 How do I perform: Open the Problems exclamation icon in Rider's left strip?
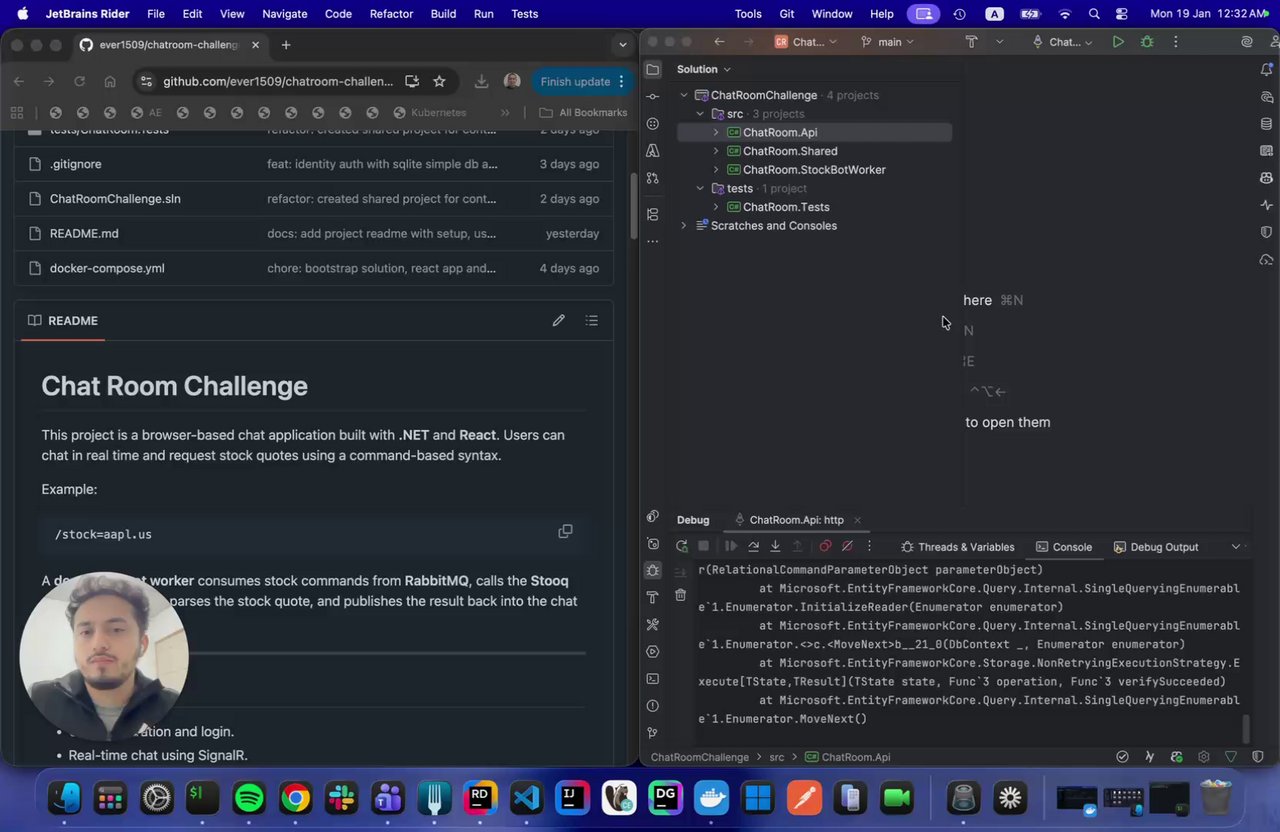point(653,706)
